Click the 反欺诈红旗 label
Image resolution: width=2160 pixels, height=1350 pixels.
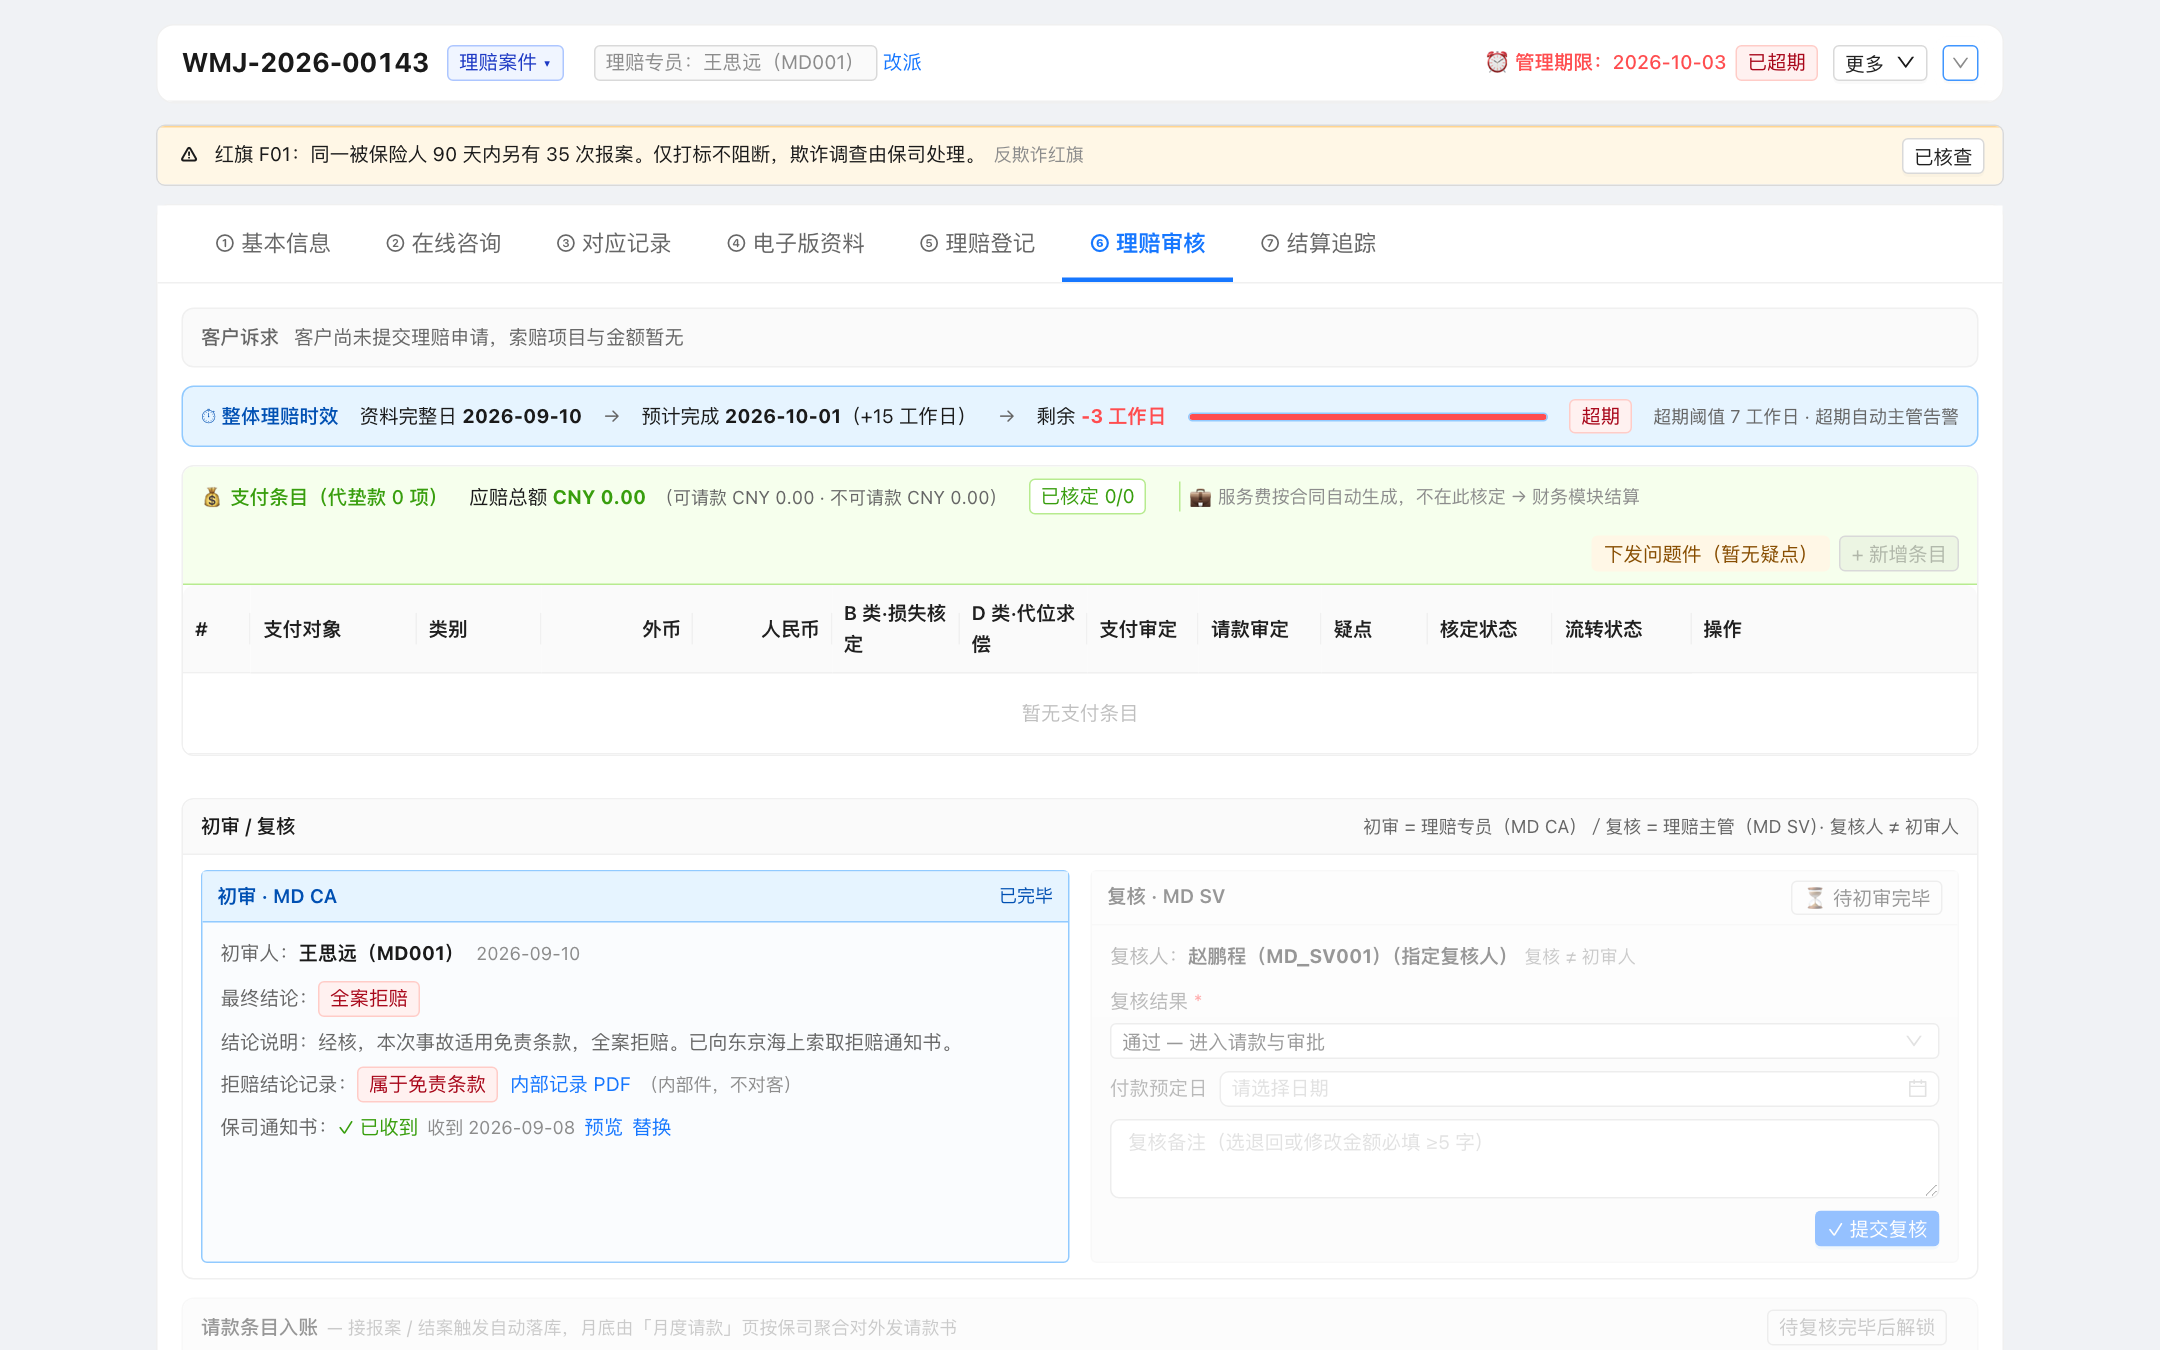[1039, 155]
